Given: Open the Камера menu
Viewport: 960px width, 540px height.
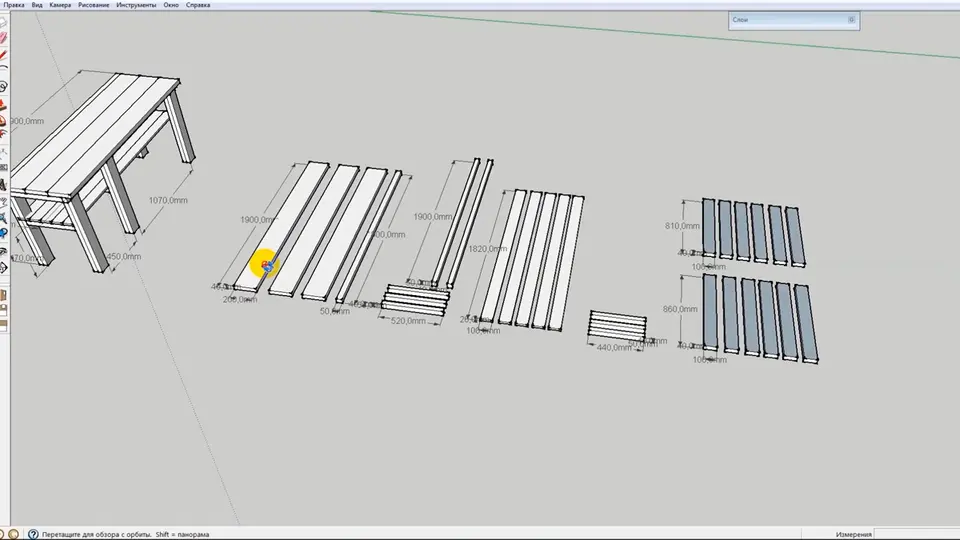Looking at the screenshot, I should click(x=60, y=5).
